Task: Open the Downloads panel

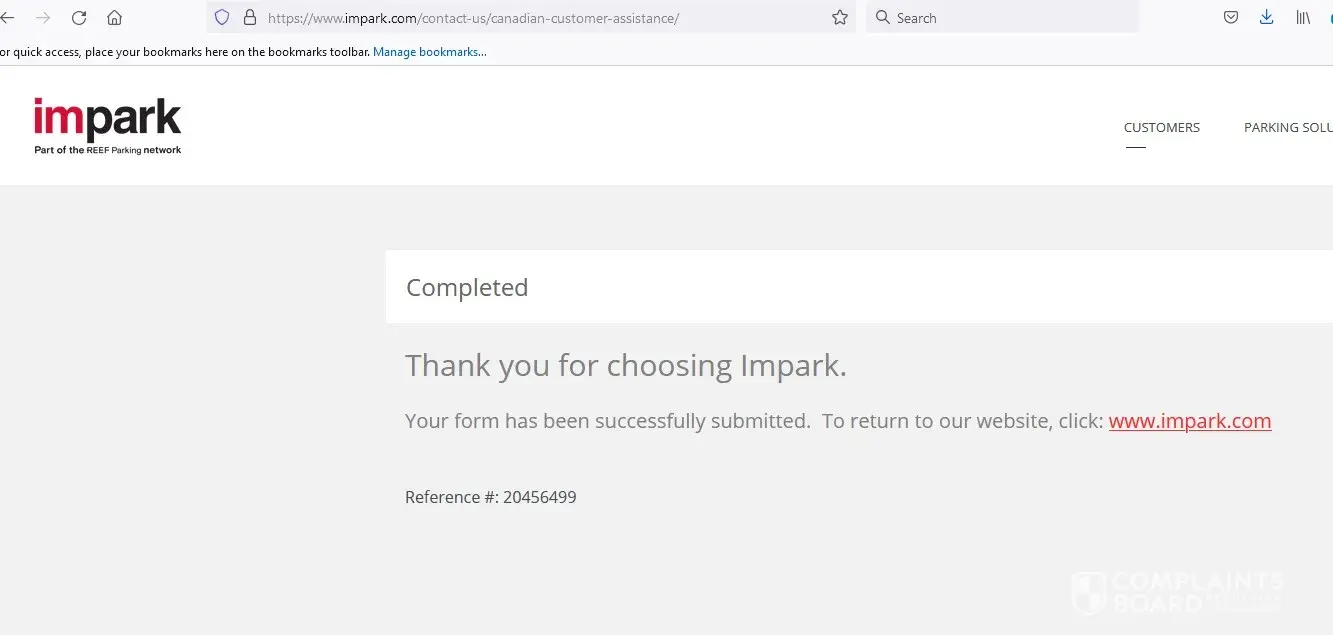Action: 1266,18
